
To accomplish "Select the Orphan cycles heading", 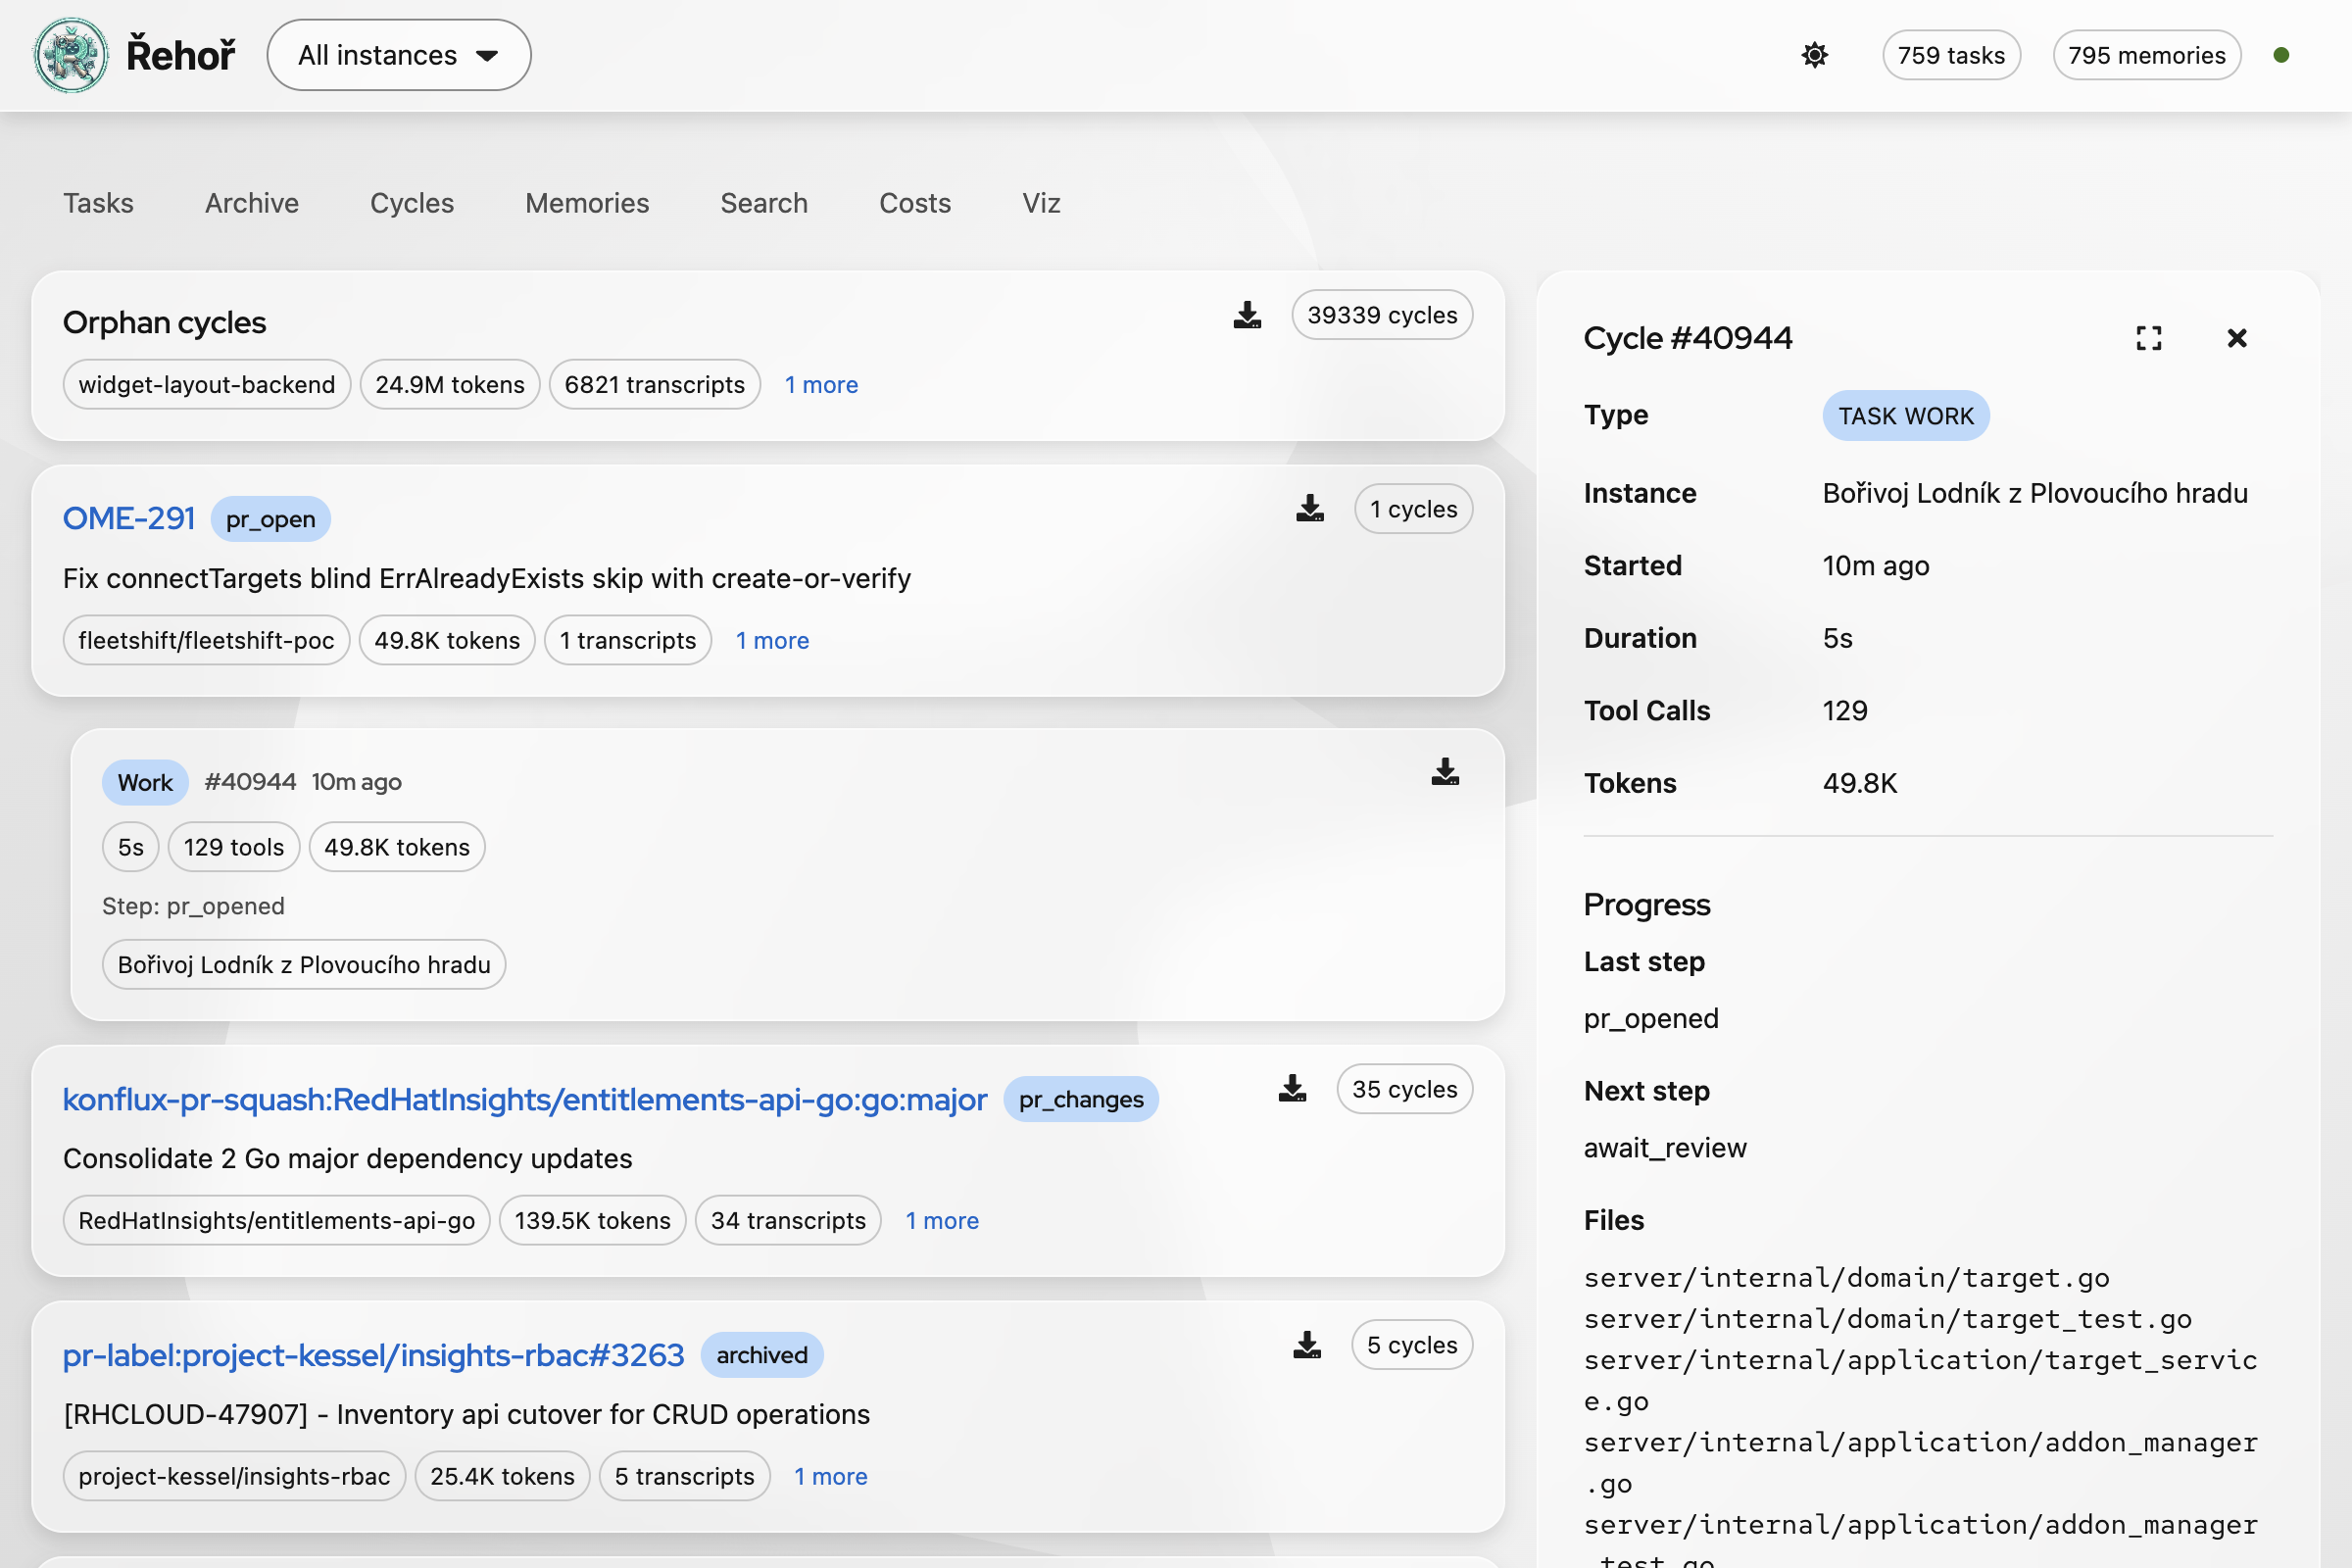I will point(165,323).
